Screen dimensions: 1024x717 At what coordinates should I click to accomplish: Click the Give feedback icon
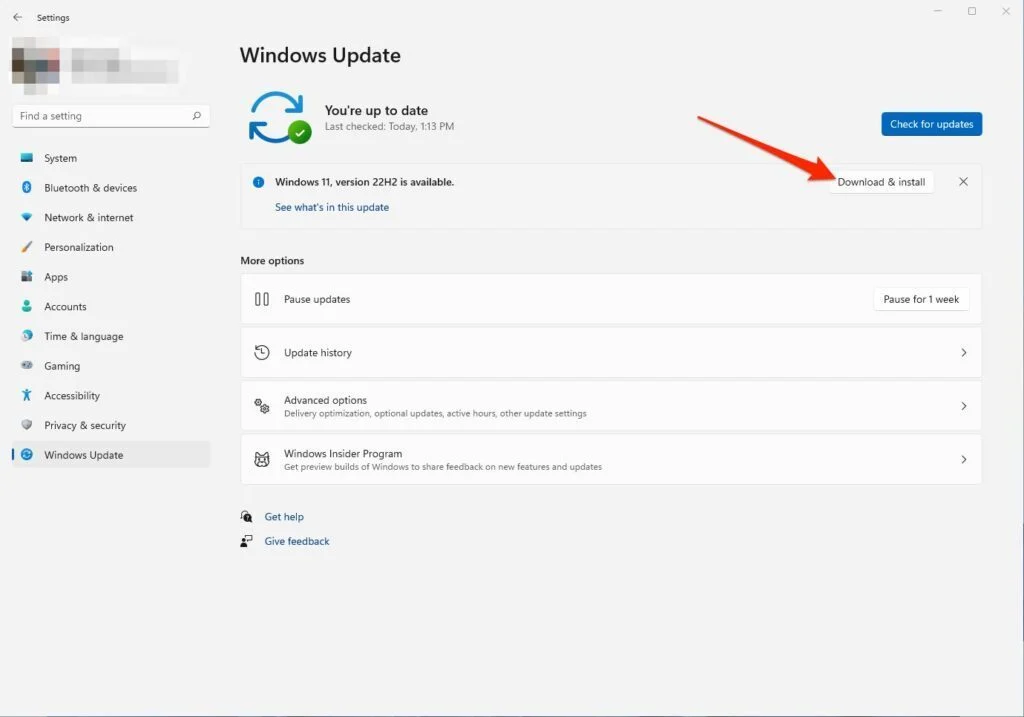(x=246, y=541)
